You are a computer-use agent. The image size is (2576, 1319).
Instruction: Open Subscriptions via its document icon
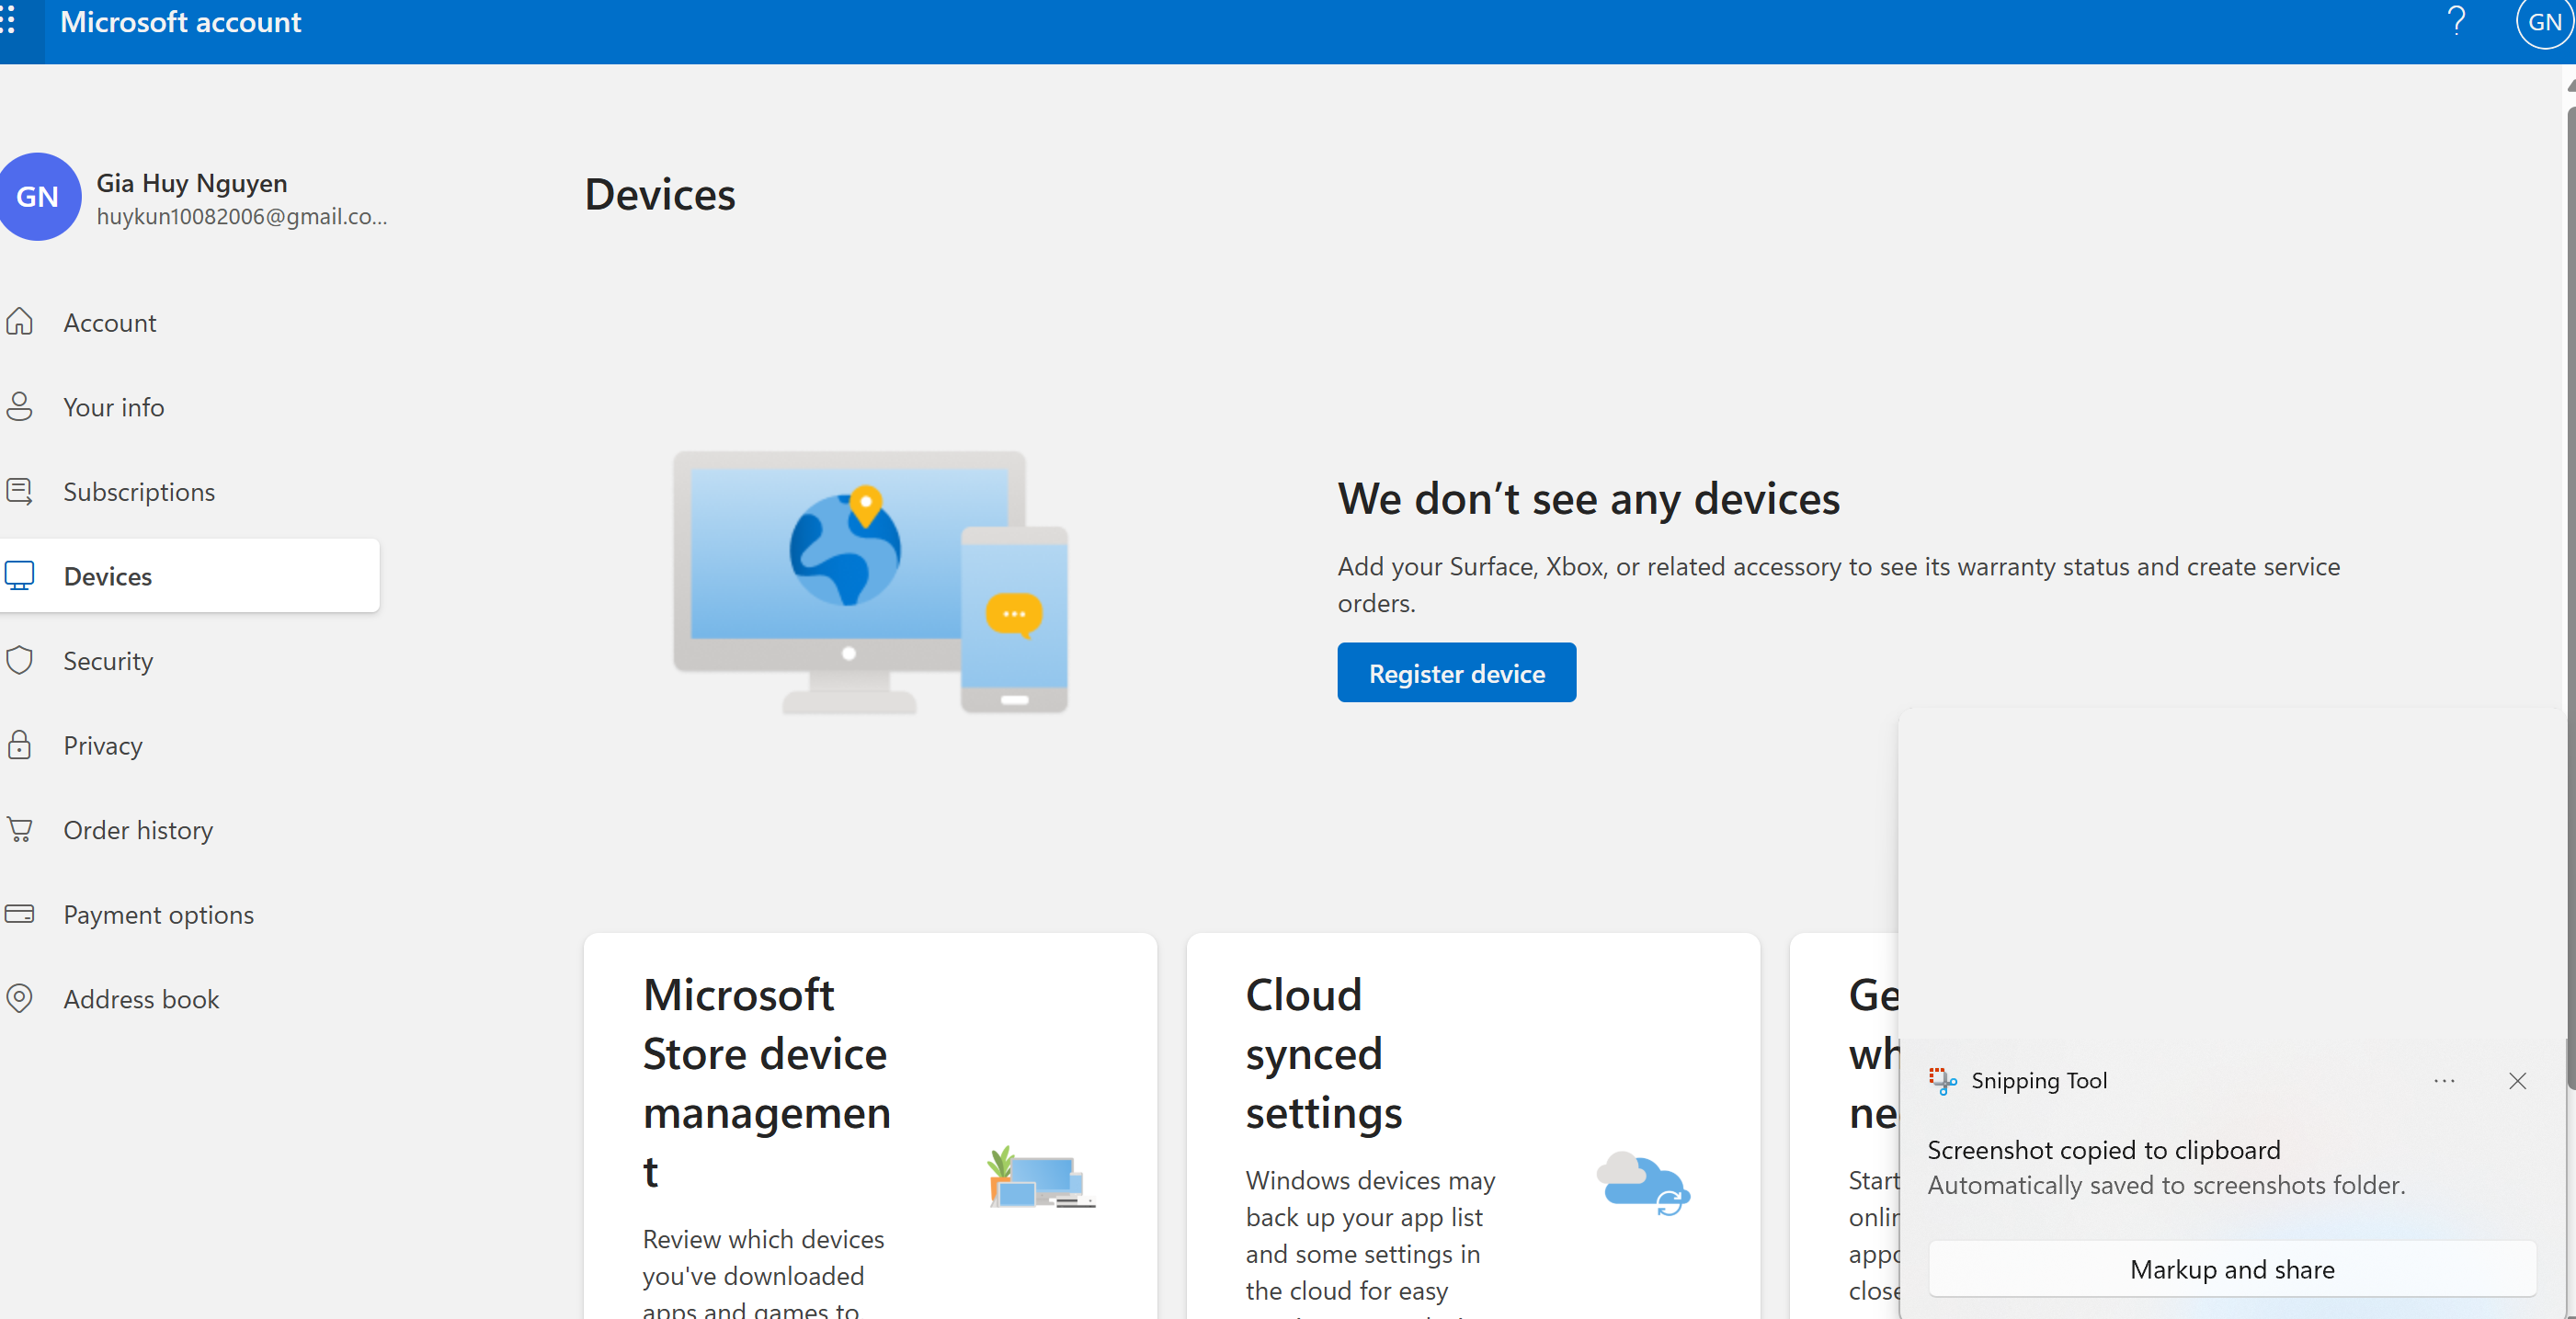(x=20, y=491)
